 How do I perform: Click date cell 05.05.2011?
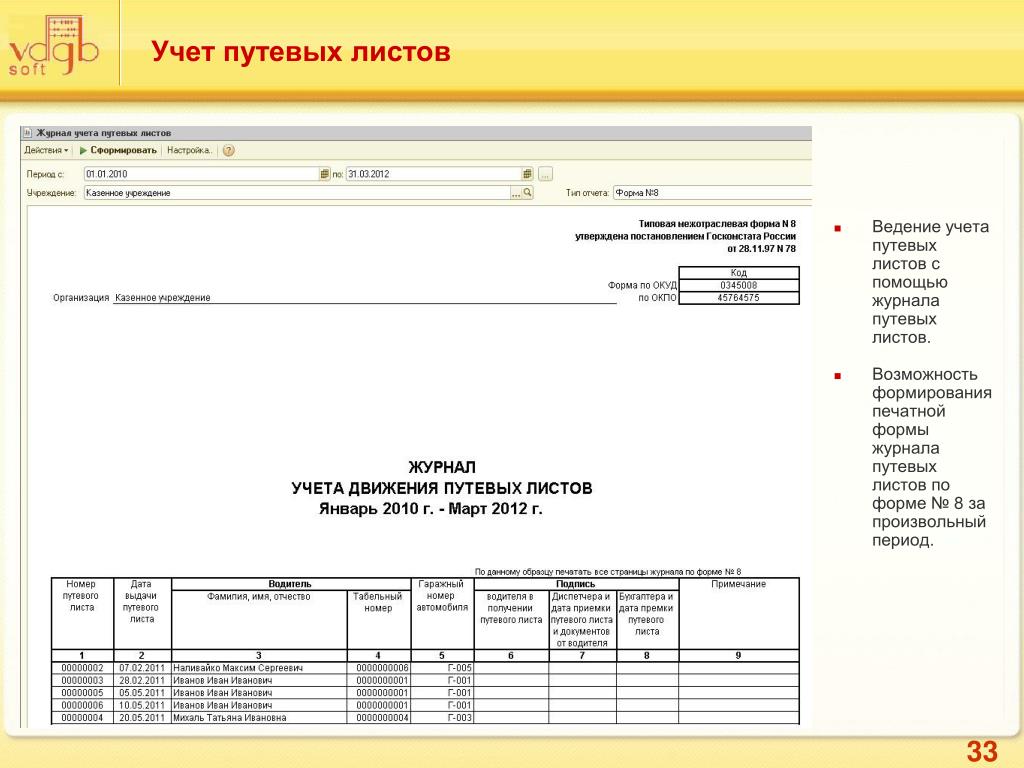(x=142, y=693)
